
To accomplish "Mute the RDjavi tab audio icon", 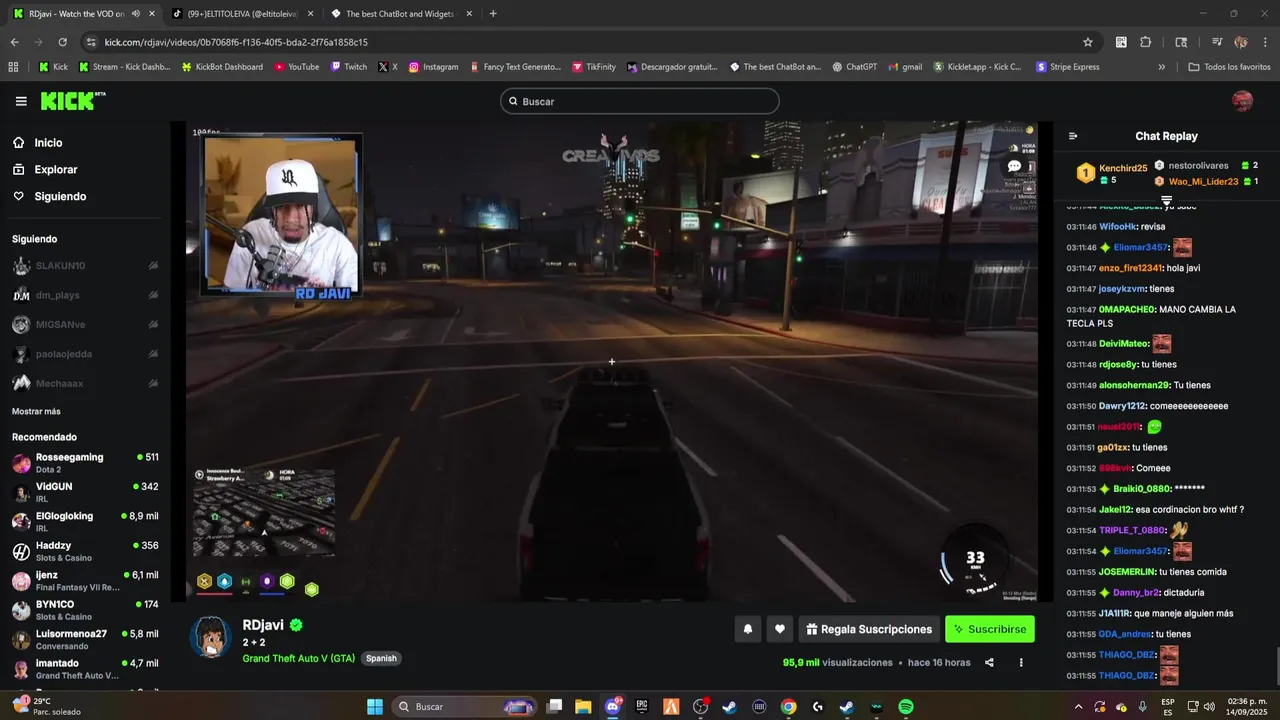I will 135,14.
